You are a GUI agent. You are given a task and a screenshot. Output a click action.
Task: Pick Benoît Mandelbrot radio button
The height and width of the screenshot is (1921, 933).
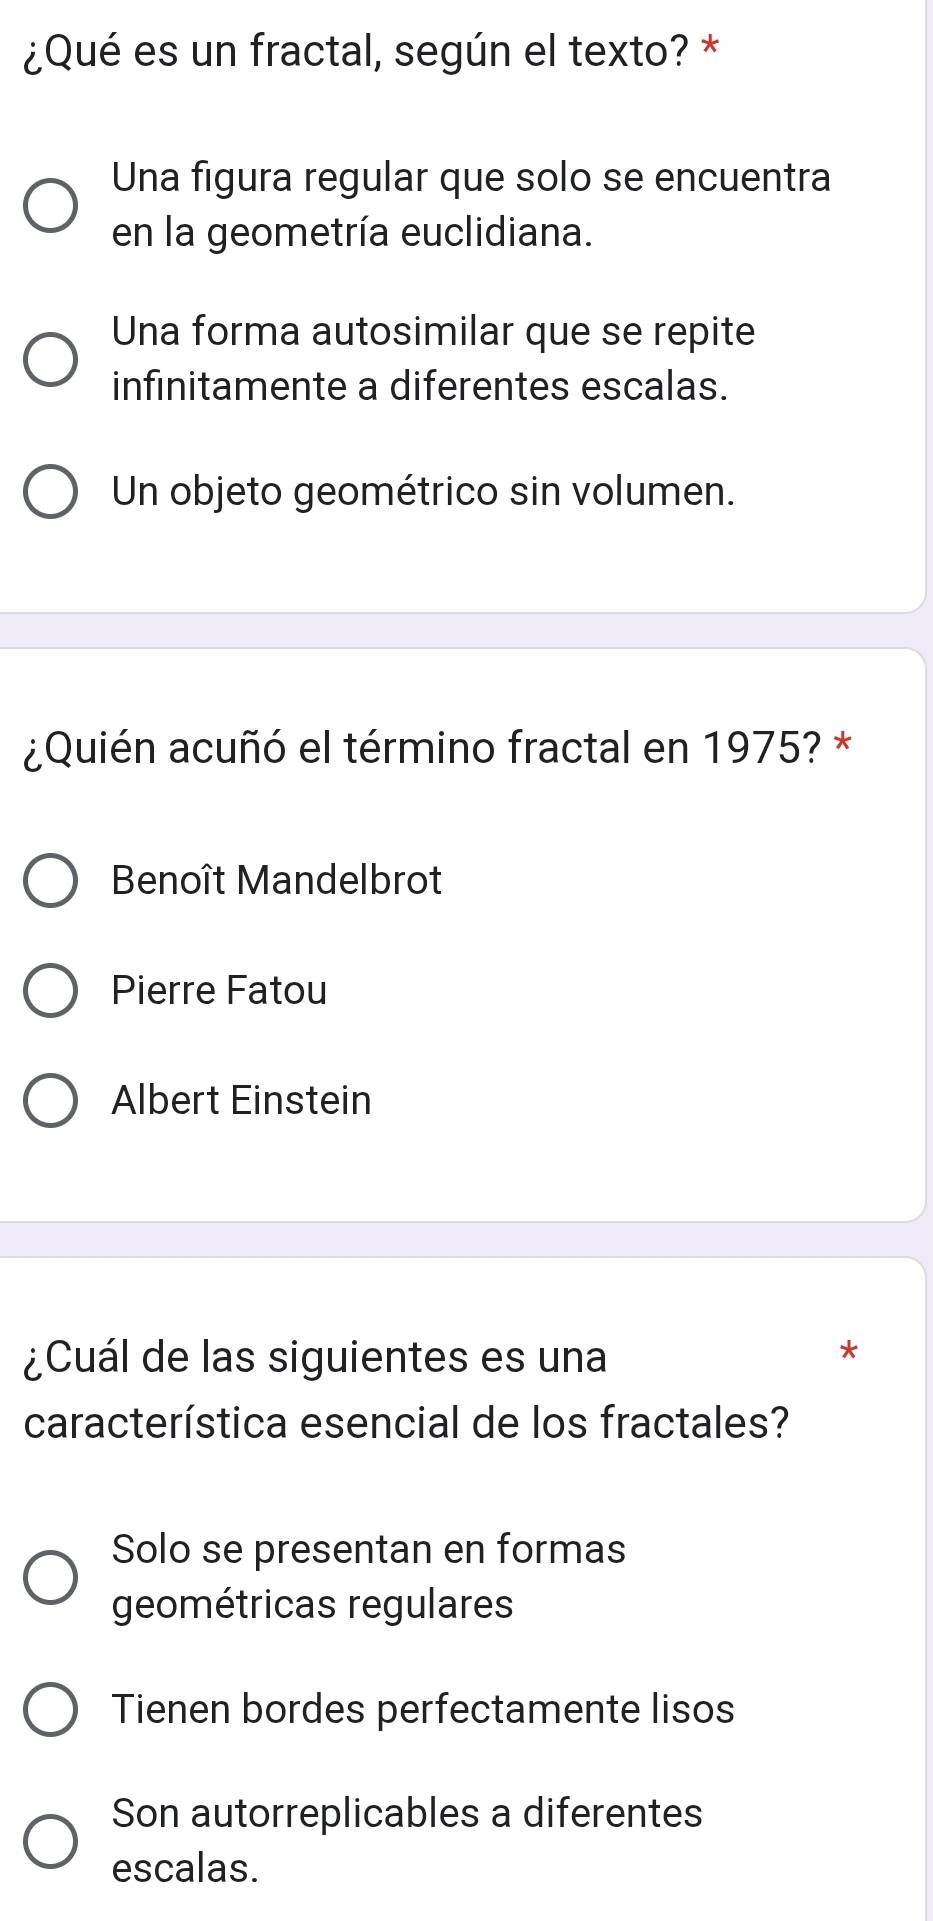(50, 881)
